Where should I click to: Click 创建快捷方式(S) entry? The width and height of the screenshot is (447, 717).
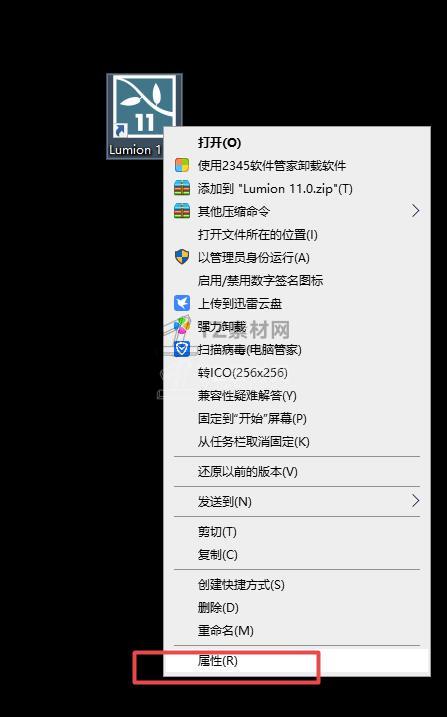pyautogui.click(x=297, y=584)
